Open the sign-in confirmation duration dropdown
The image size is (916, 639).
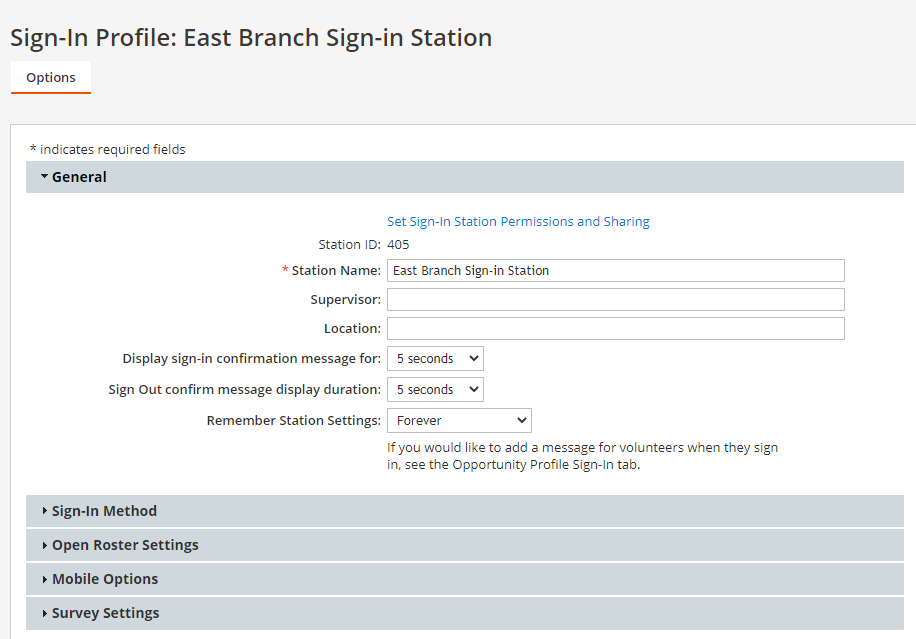(434, 358)
